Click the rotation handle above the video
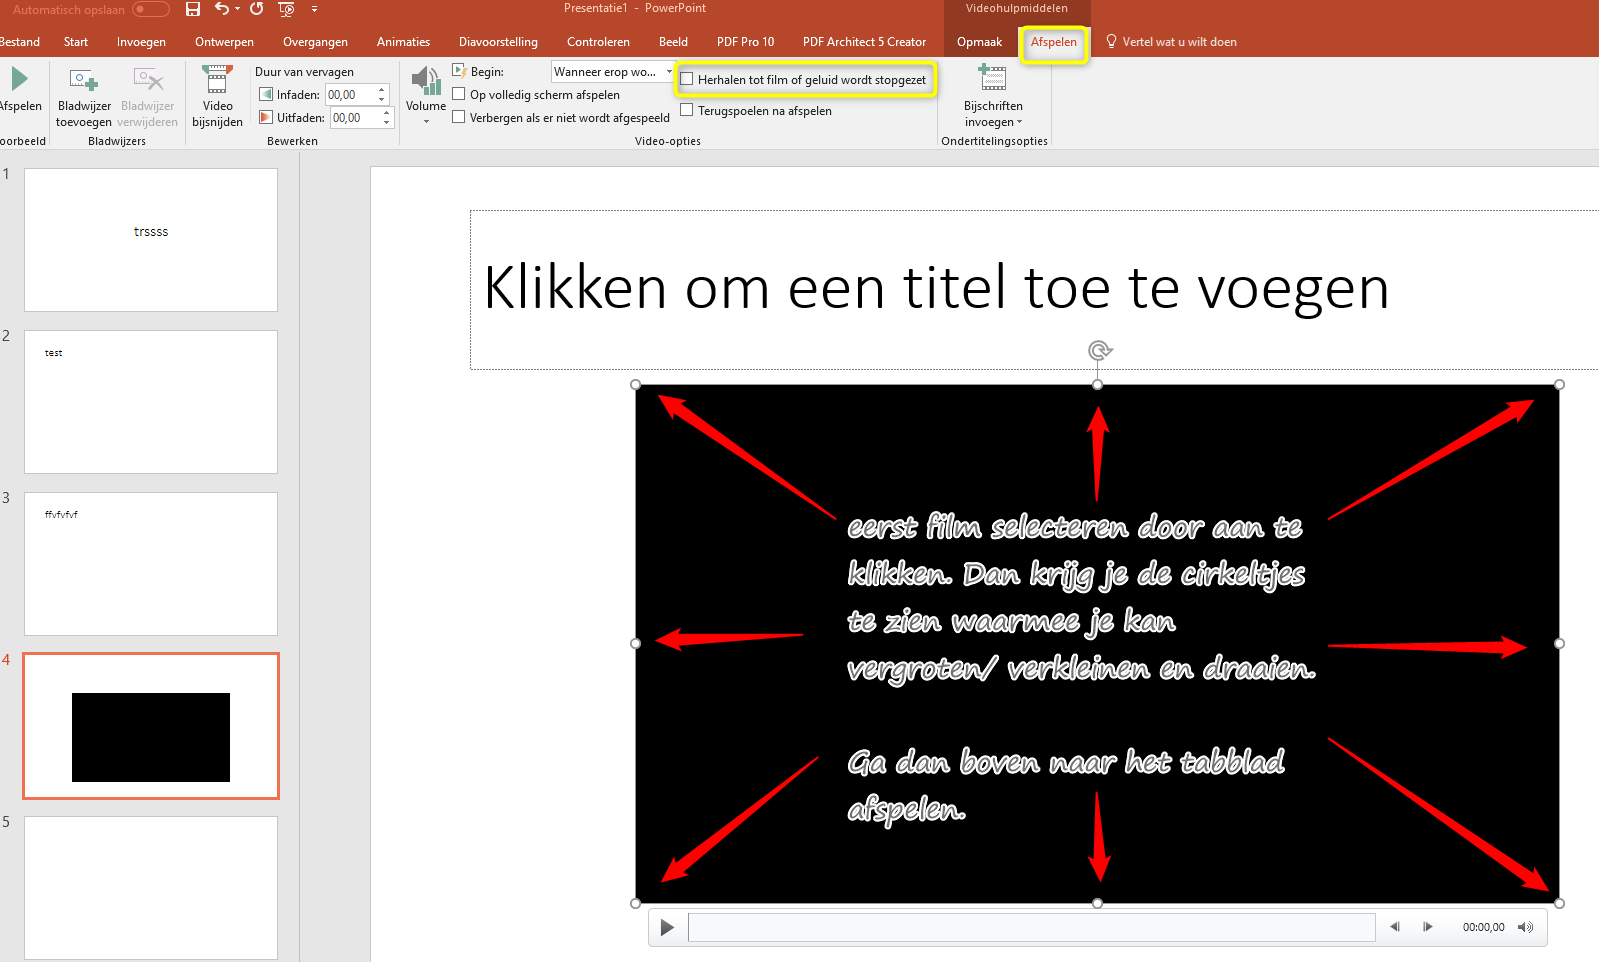Image resolution: width=1599 pixels, height=962 pixels. 1099,350
